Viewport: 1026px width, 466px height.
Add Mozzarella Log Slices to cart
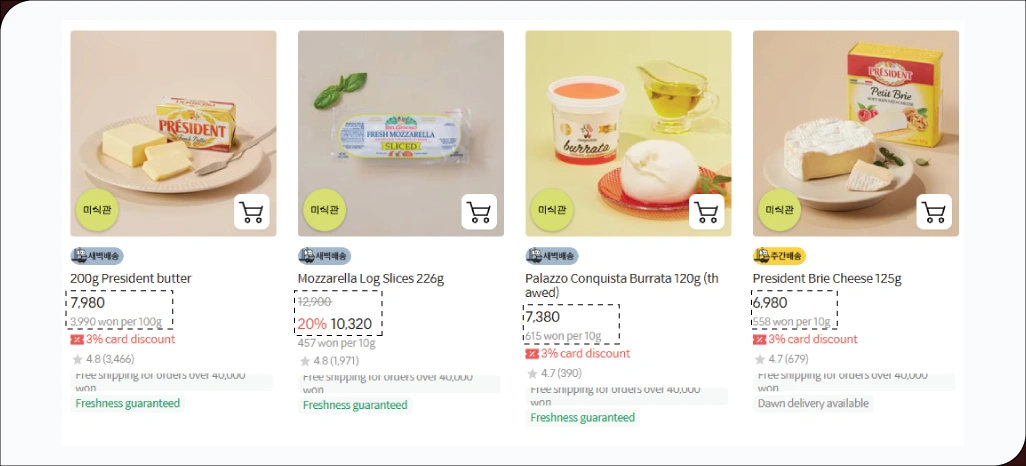pos(479,212)
